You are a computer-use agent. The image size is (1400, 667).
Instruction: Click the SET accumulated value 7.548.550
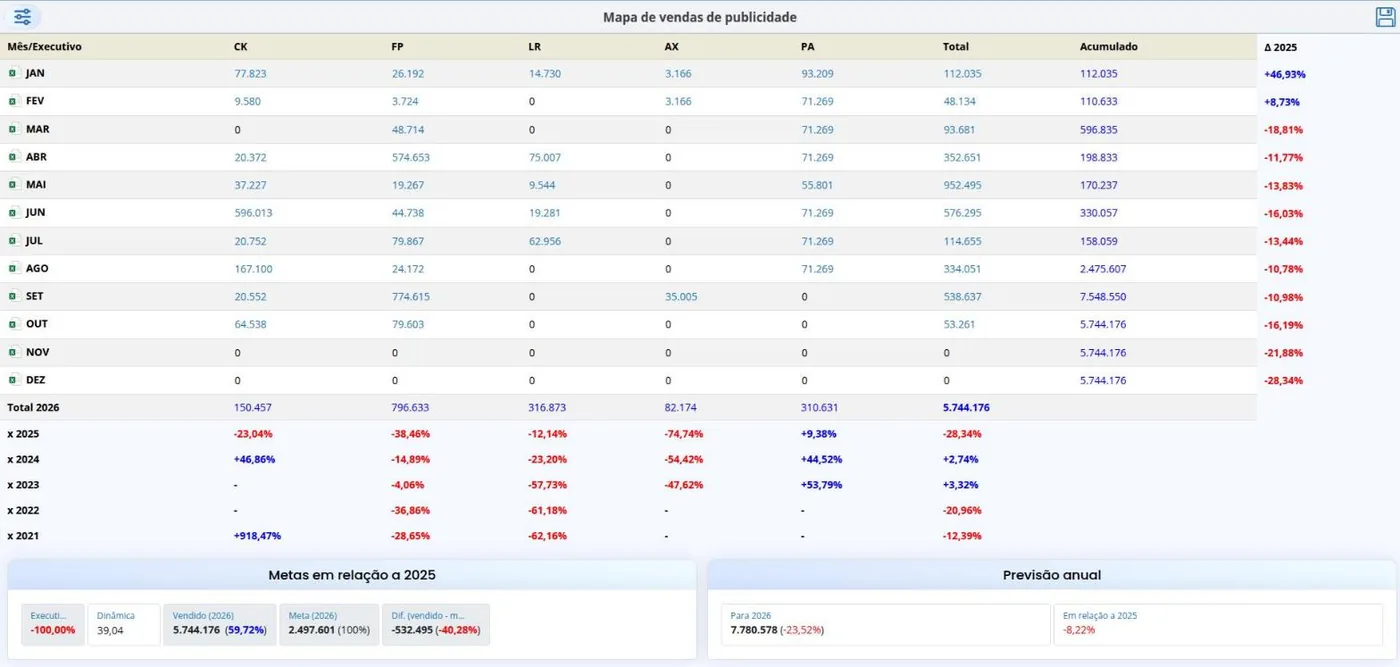(1103, 297)
